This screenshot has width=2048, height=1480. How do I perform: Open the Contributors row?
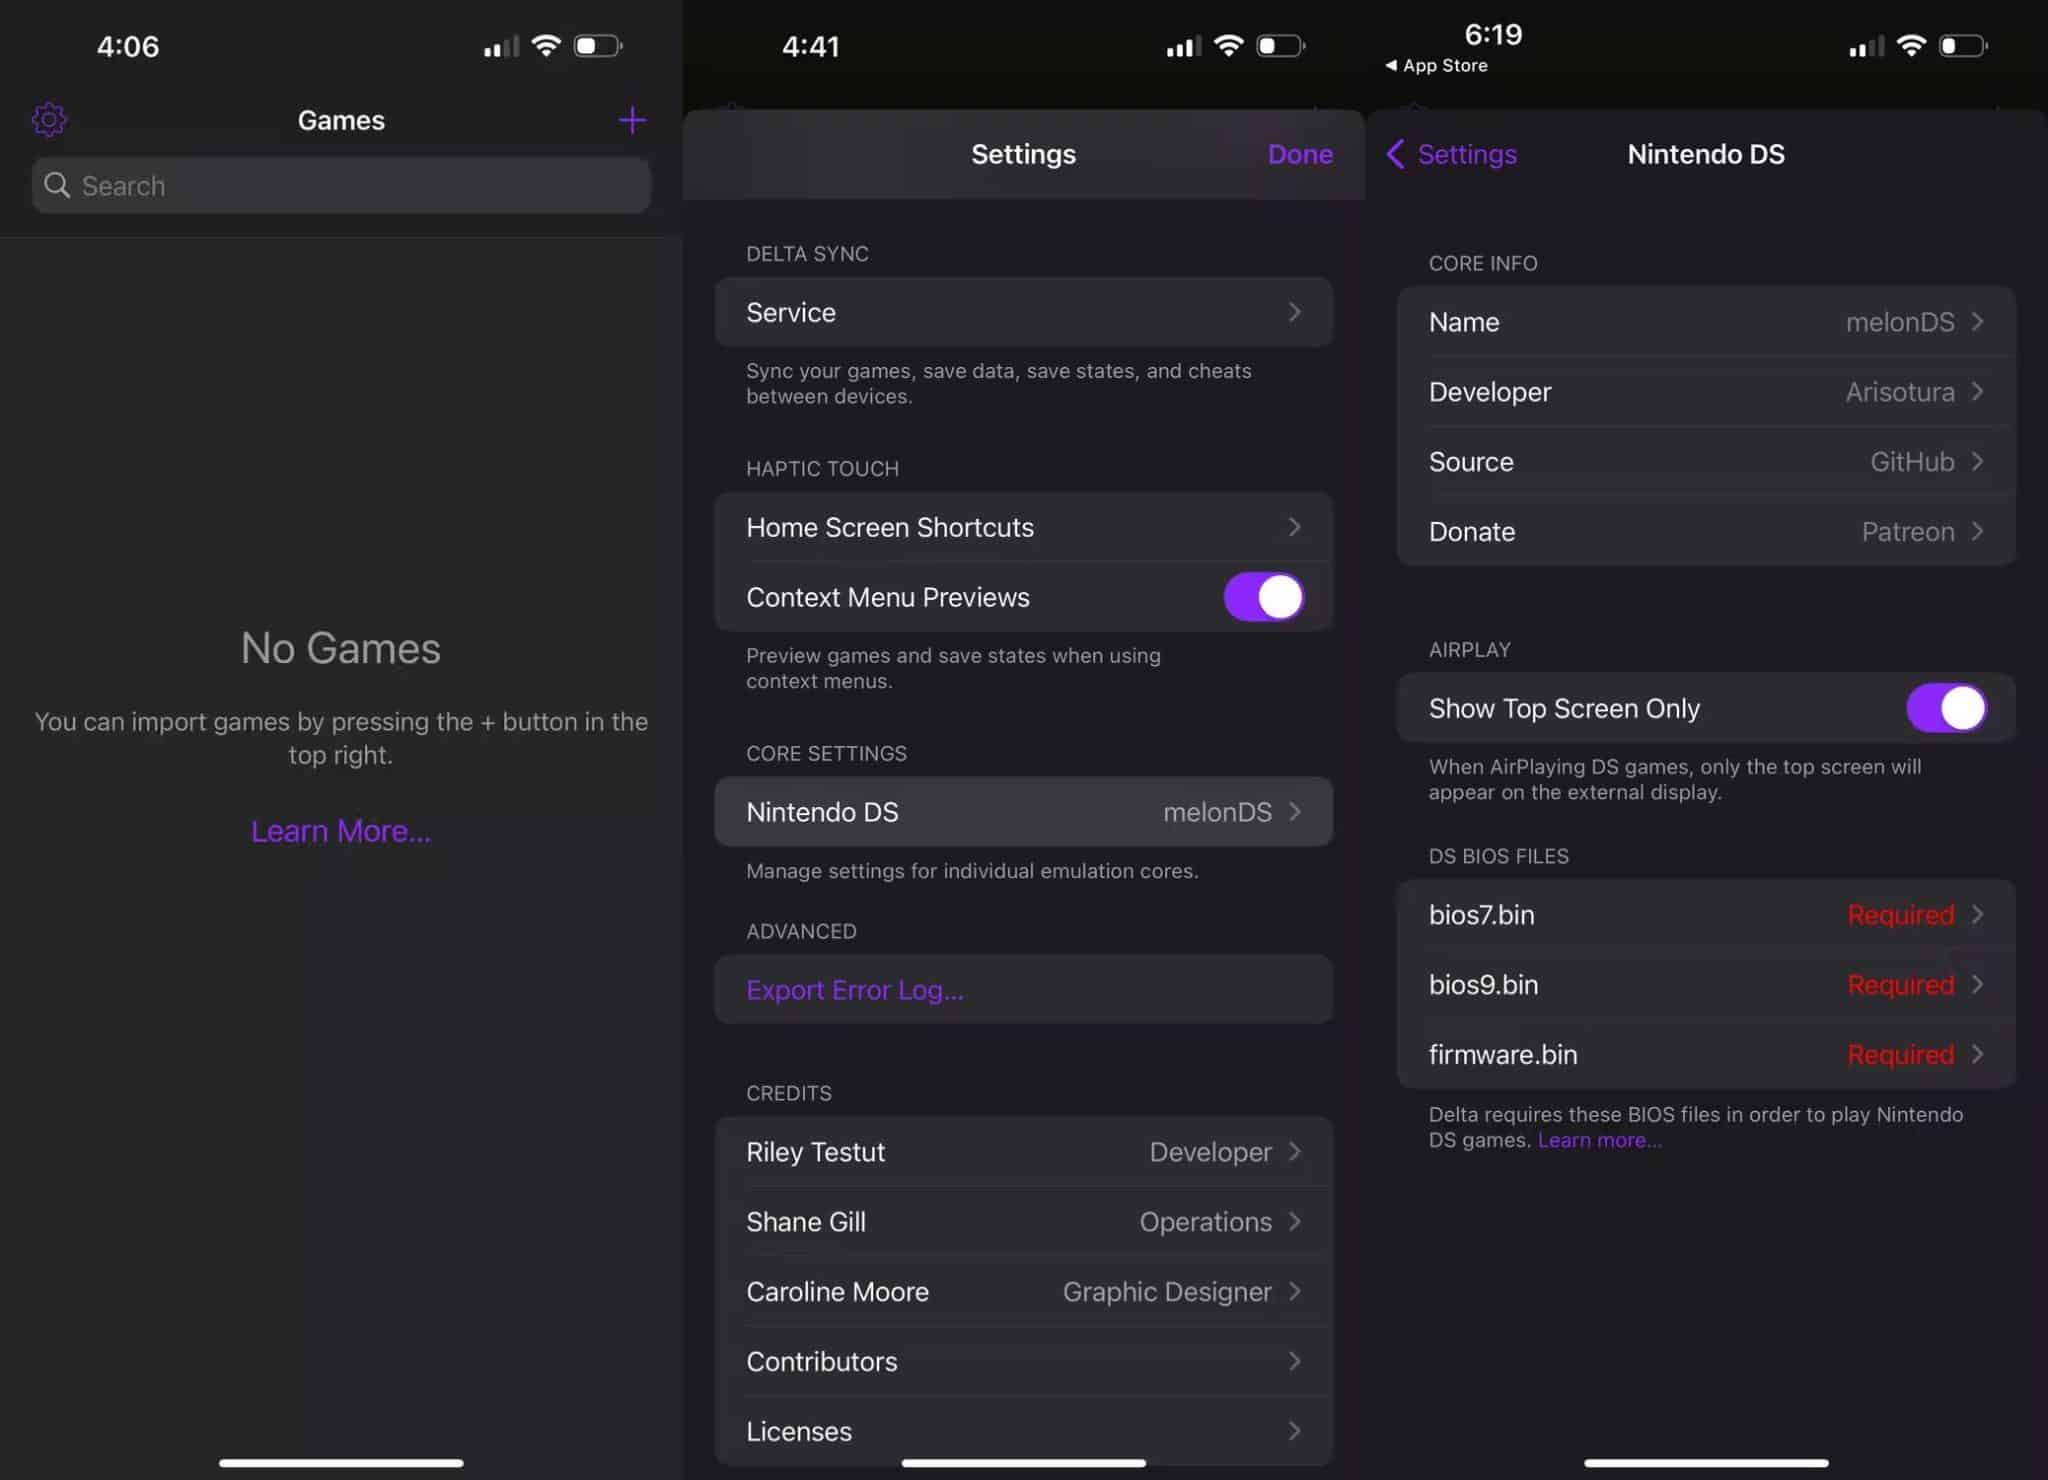1023,1362
